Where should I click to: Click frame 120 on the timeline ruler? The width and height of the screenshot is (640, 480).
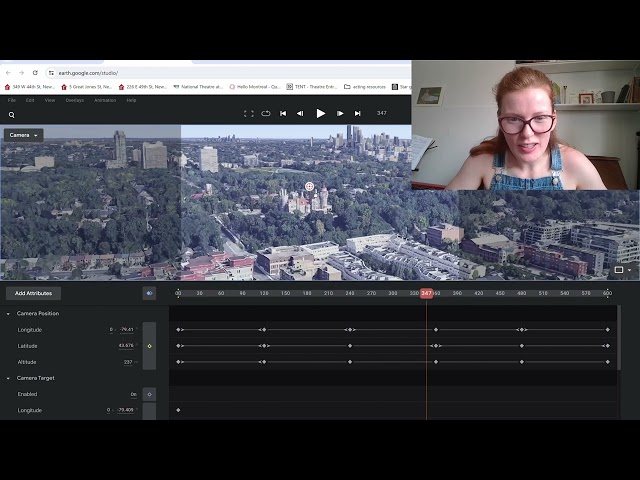(264, 293)
